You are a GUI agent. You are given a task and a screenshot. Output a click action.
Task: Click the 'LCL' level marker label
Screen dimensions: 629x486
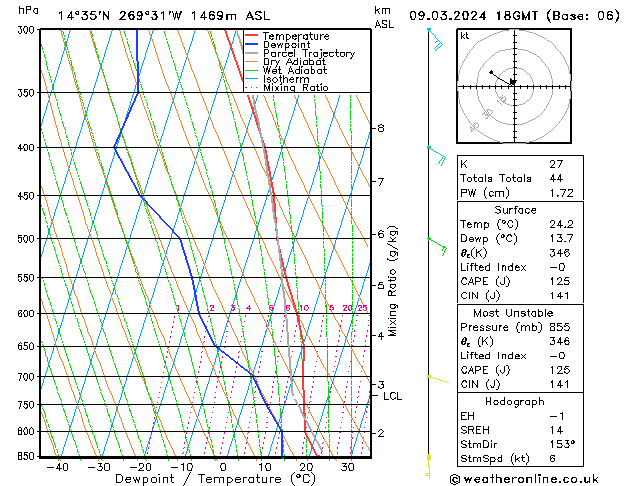392,396
